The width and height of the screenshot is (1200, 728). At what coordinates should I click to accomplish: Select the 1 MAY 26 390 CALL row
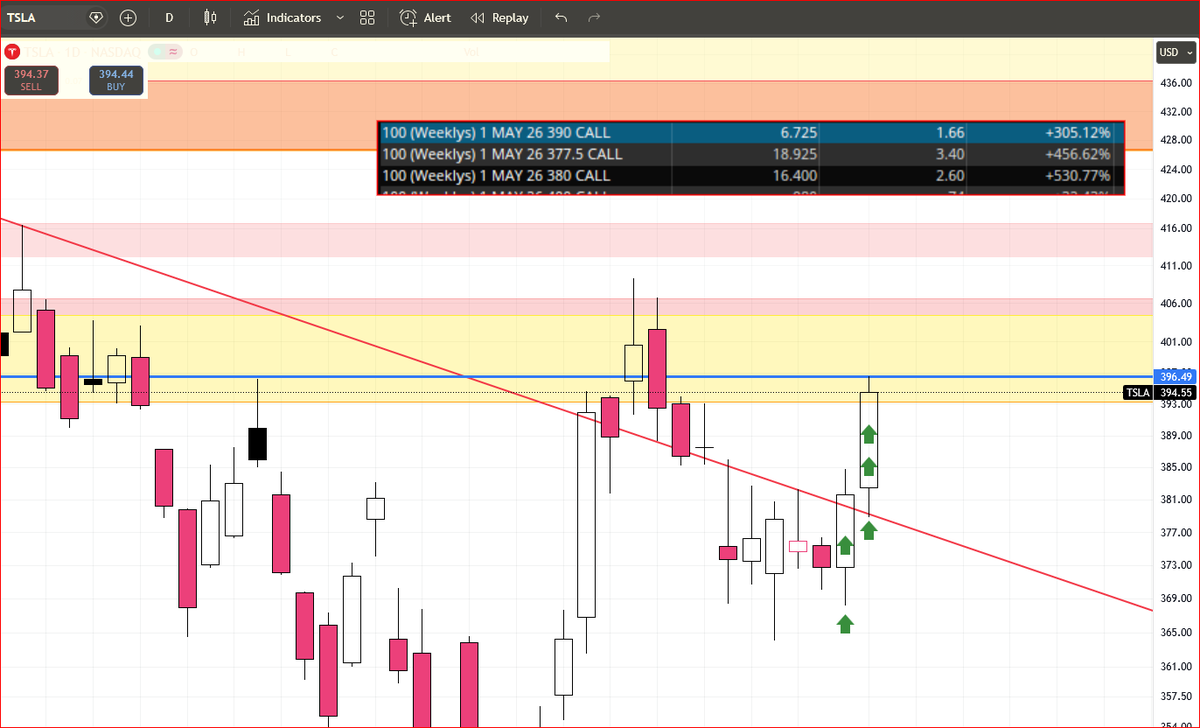point(751,133)
